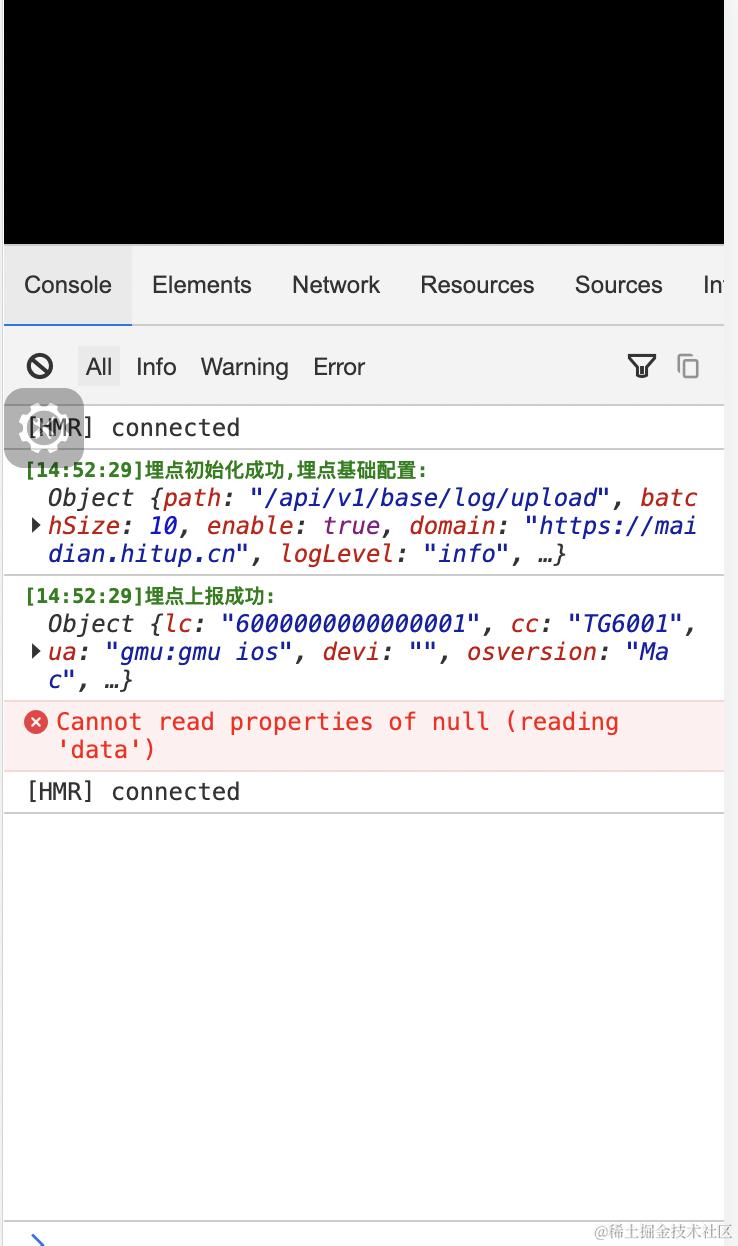Tap the floating settings gear button
The height and width of the screenshot is (1246, 738).
tap(44, 428)
